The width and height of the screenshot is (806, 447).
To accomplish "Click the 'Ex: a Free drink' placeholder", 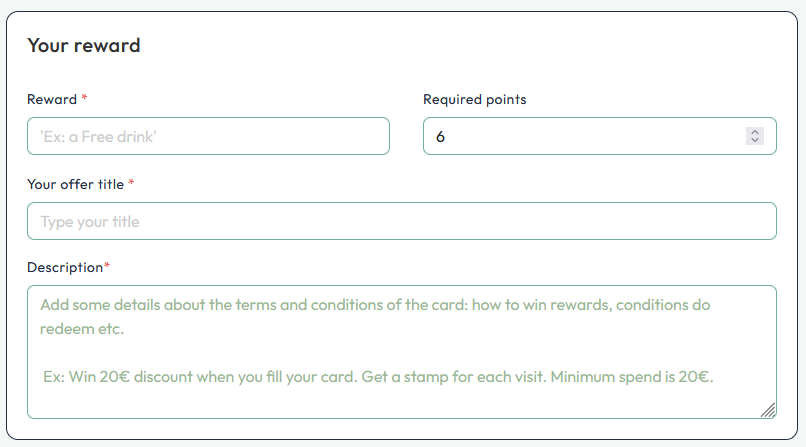I will [98, 137].
